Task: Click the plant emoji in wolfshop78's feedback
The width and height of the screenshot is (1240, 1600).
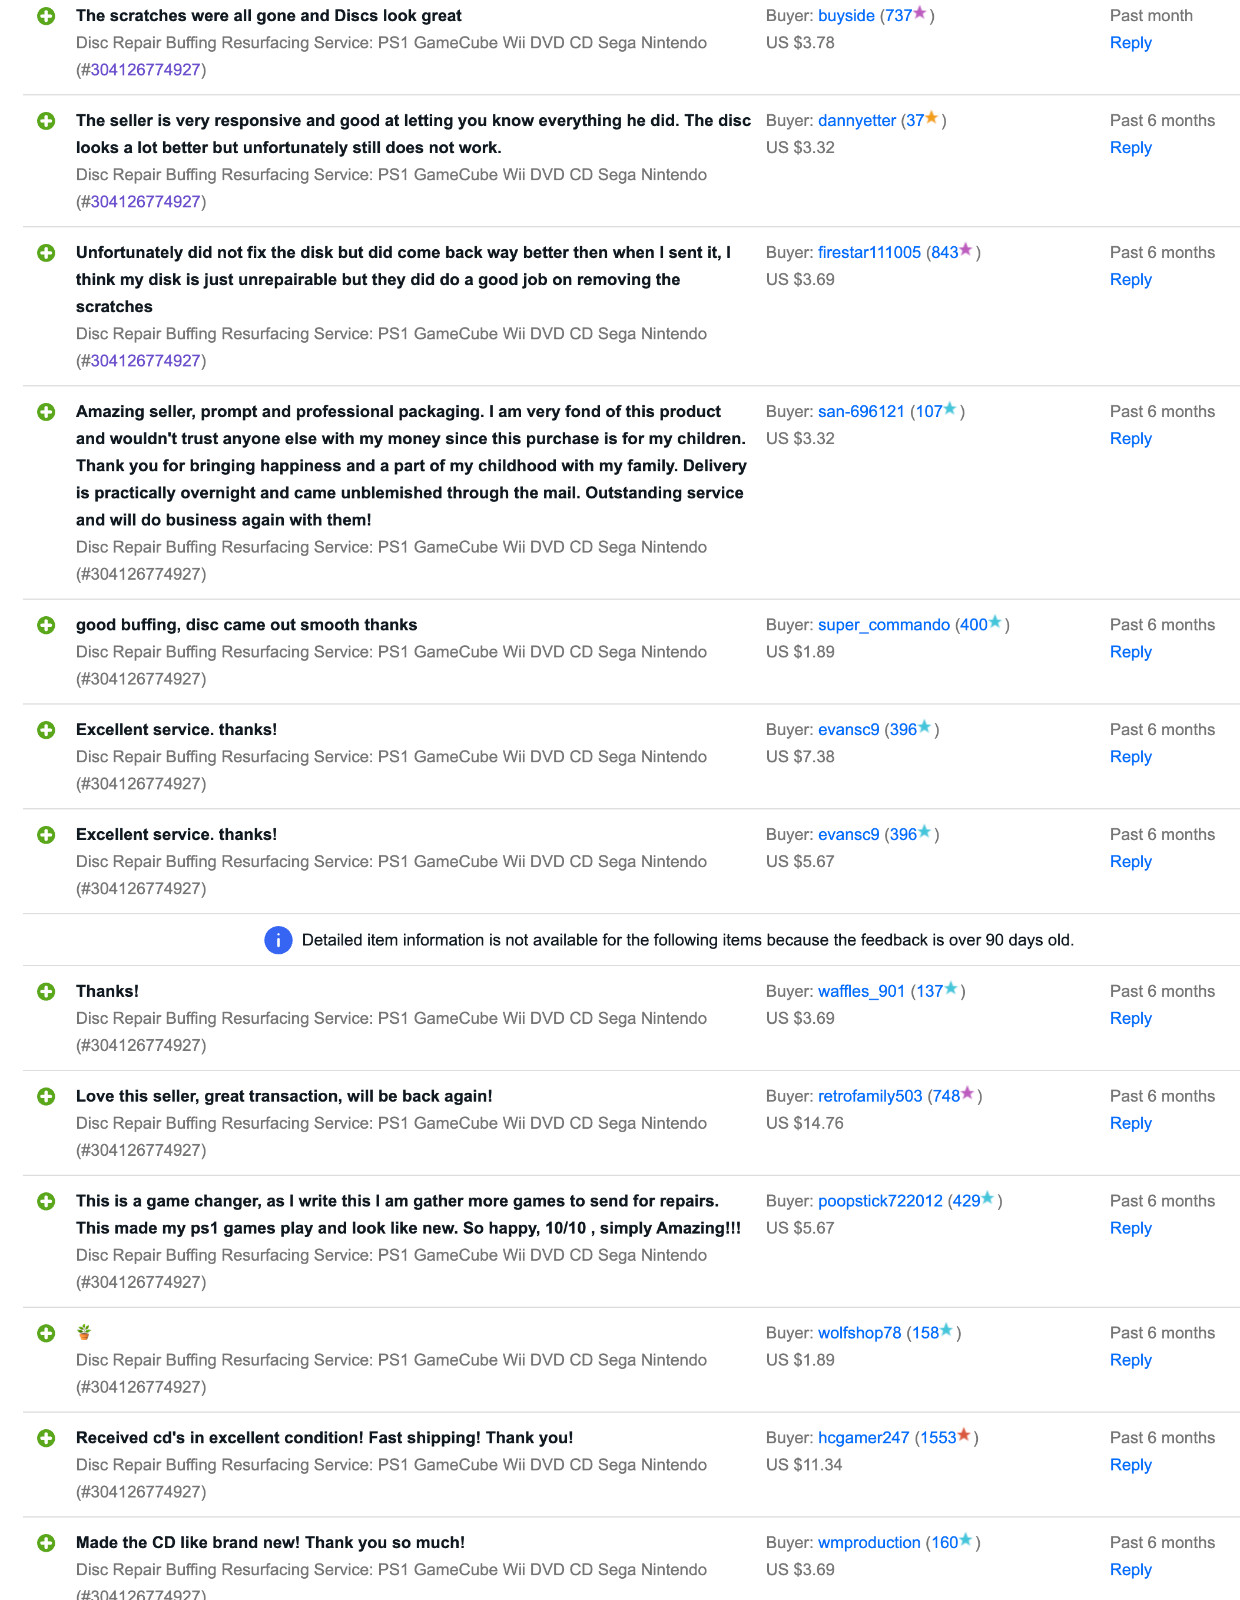Action: point(84,1332)
